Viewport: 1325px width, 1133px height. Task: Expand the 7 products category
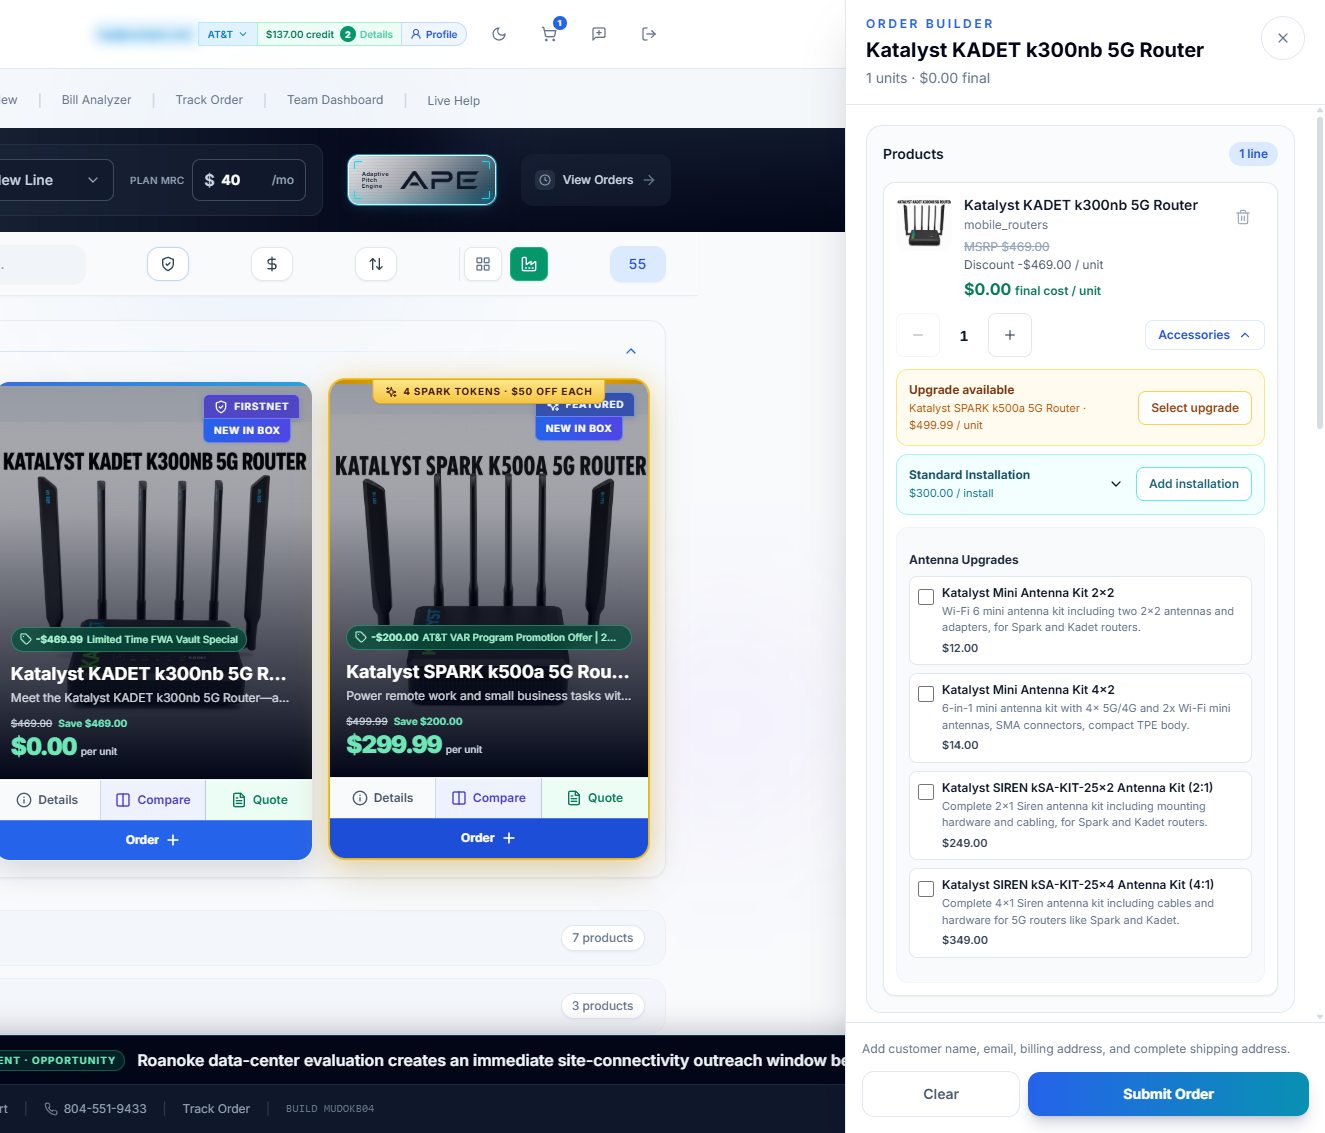(x=603, y=938)
